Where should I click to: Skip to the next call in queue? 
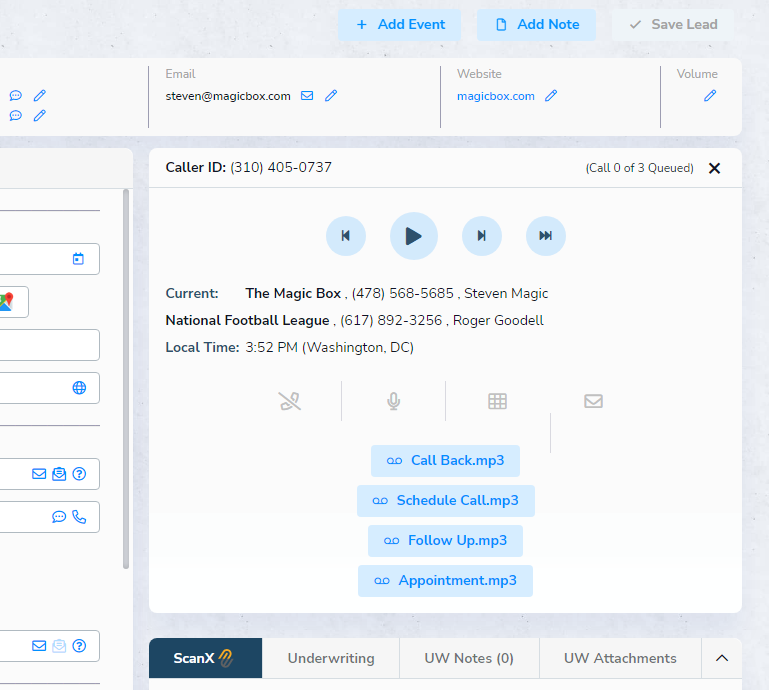point(482,236)
